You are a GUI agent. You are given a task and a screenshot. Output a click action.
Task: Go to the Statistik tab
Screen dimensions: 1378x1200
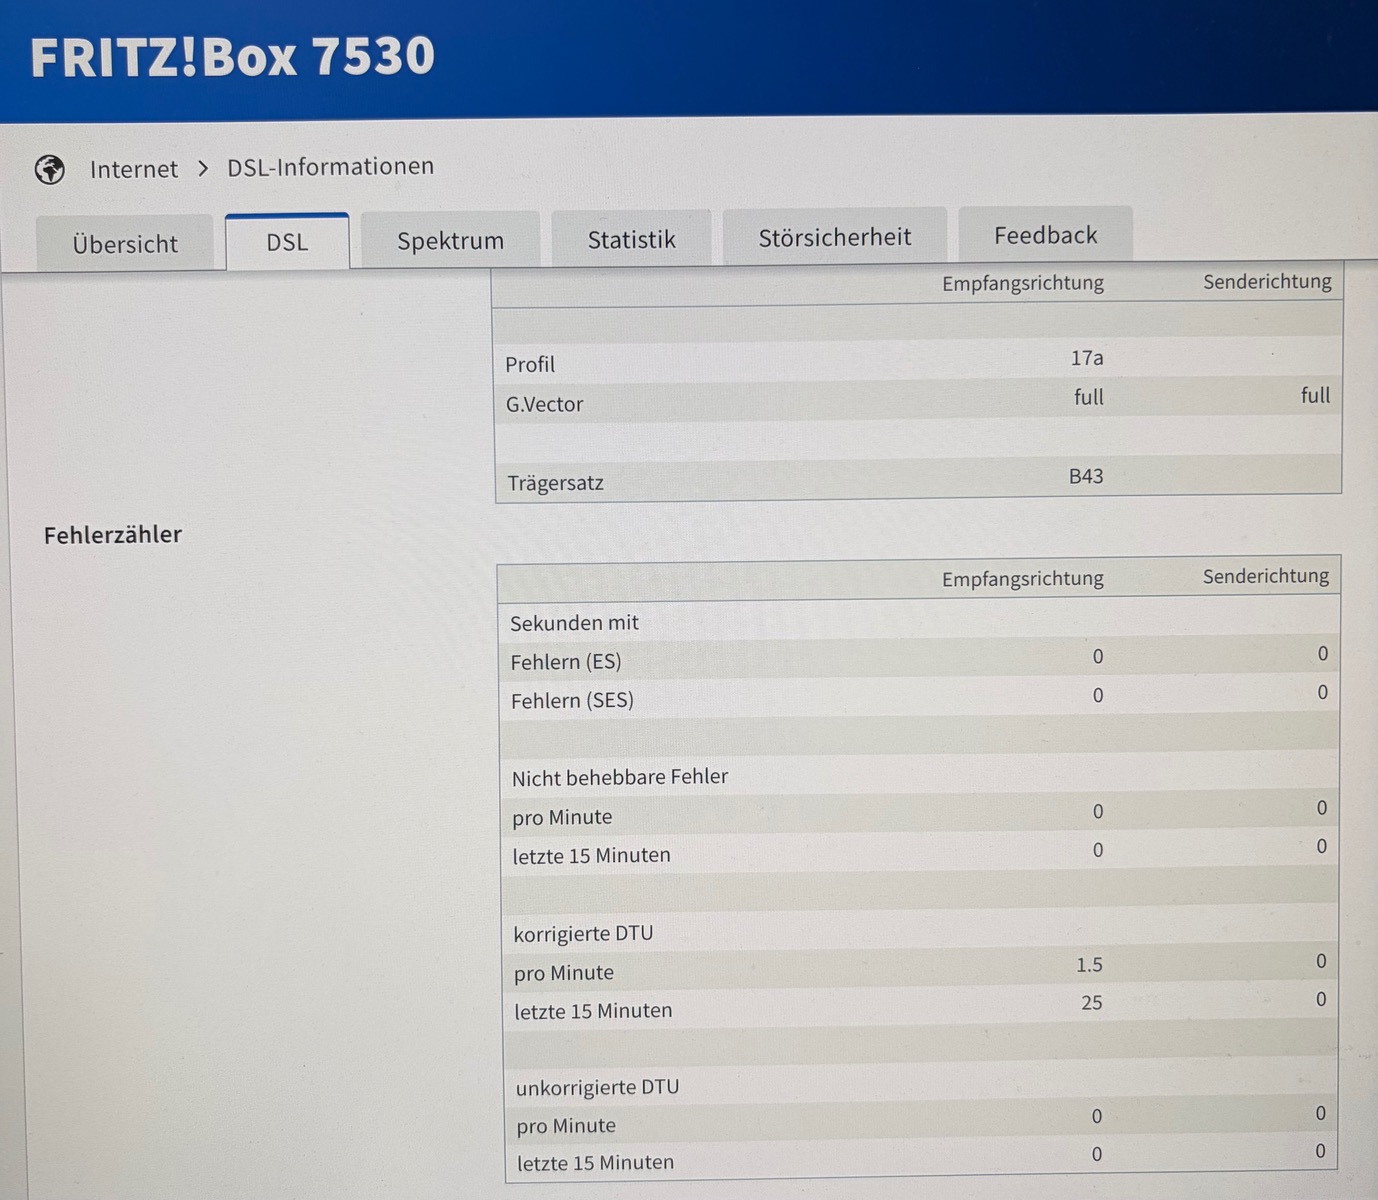[632, 239]
